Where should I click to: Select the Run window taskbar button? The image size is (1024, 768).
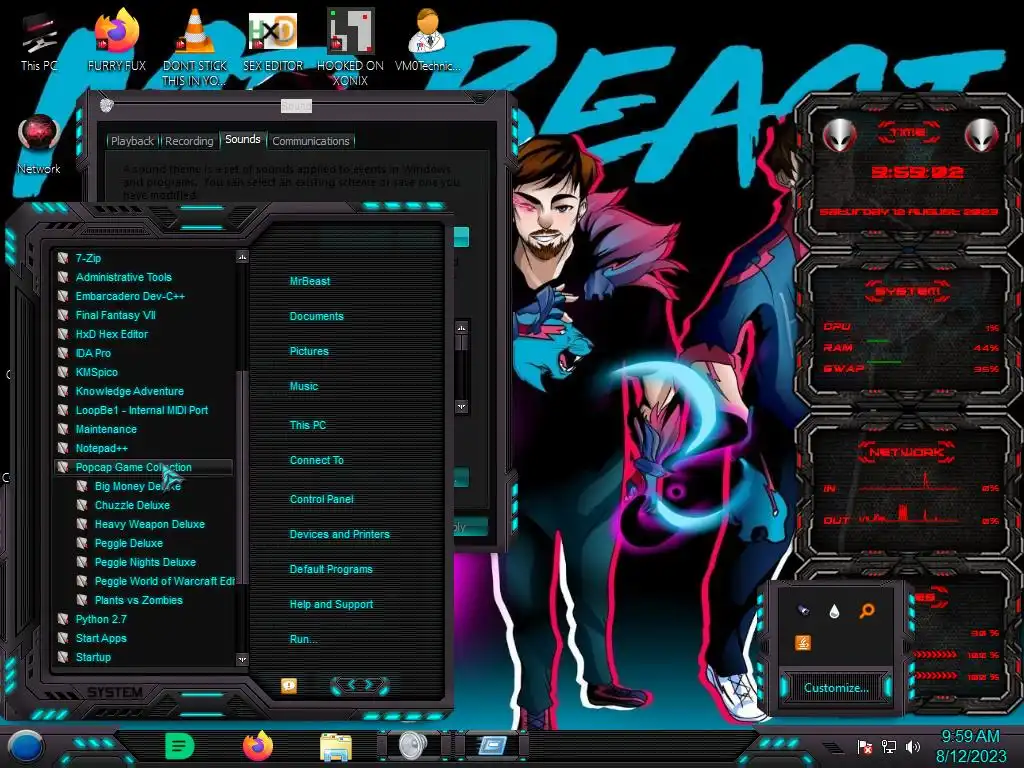(x=492, y=746)
